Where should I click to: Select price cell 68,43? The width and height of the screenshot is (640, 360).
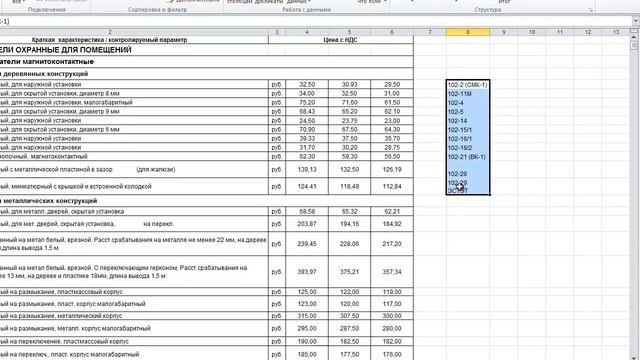click(x=307, y=111)
